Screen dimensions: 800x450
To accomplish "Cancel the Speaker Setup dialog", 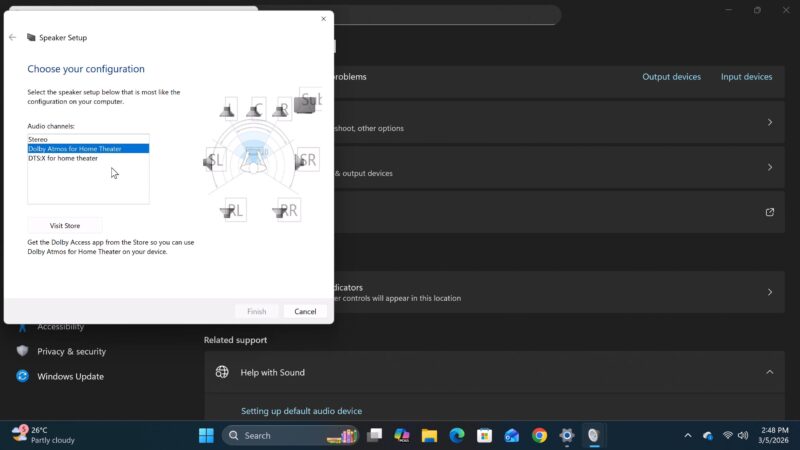I will (305, 311).
